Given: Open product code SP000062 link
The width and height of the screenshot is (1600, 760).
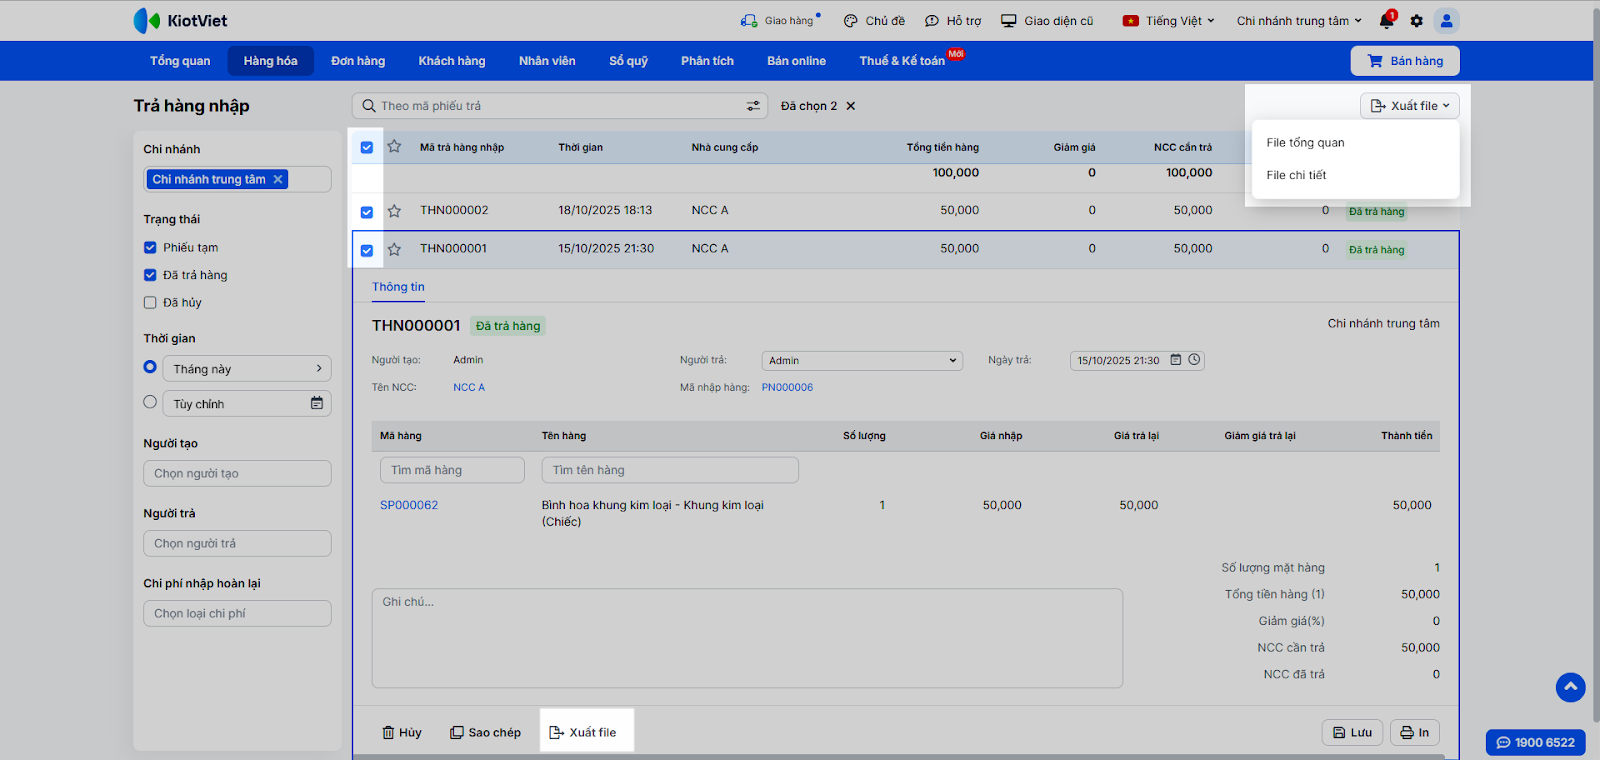Looking at the screenshot, I should pyautogui.click(x=409, y=505).
